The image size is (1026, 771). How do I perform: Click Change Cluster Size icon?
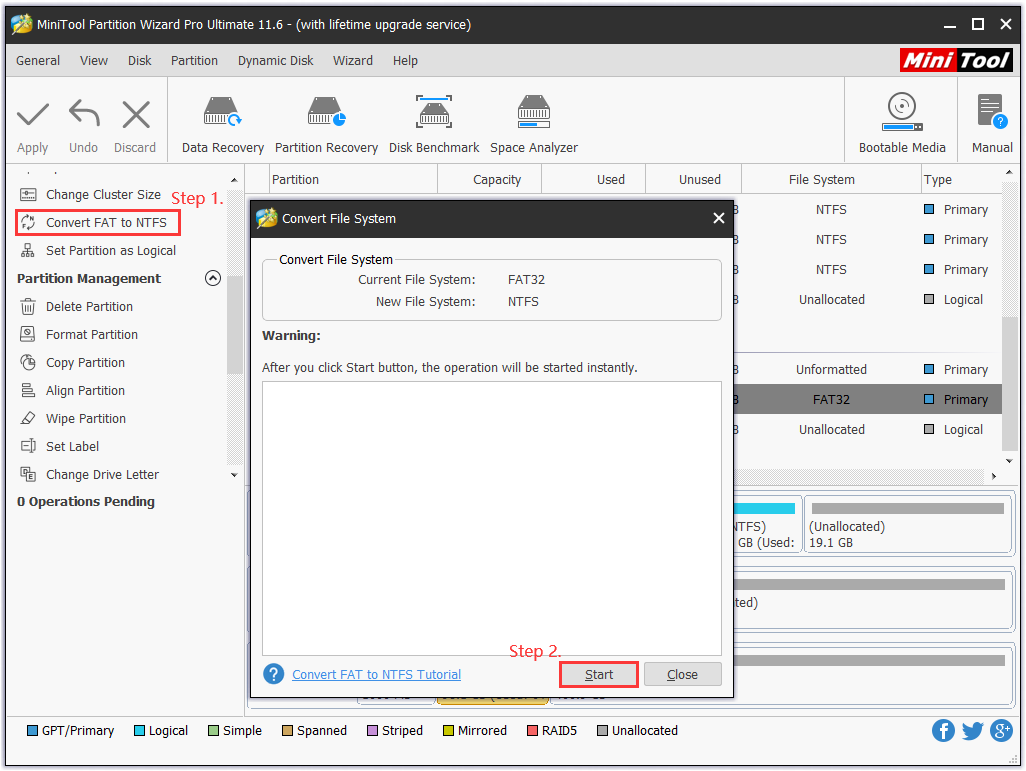(28, 194)
